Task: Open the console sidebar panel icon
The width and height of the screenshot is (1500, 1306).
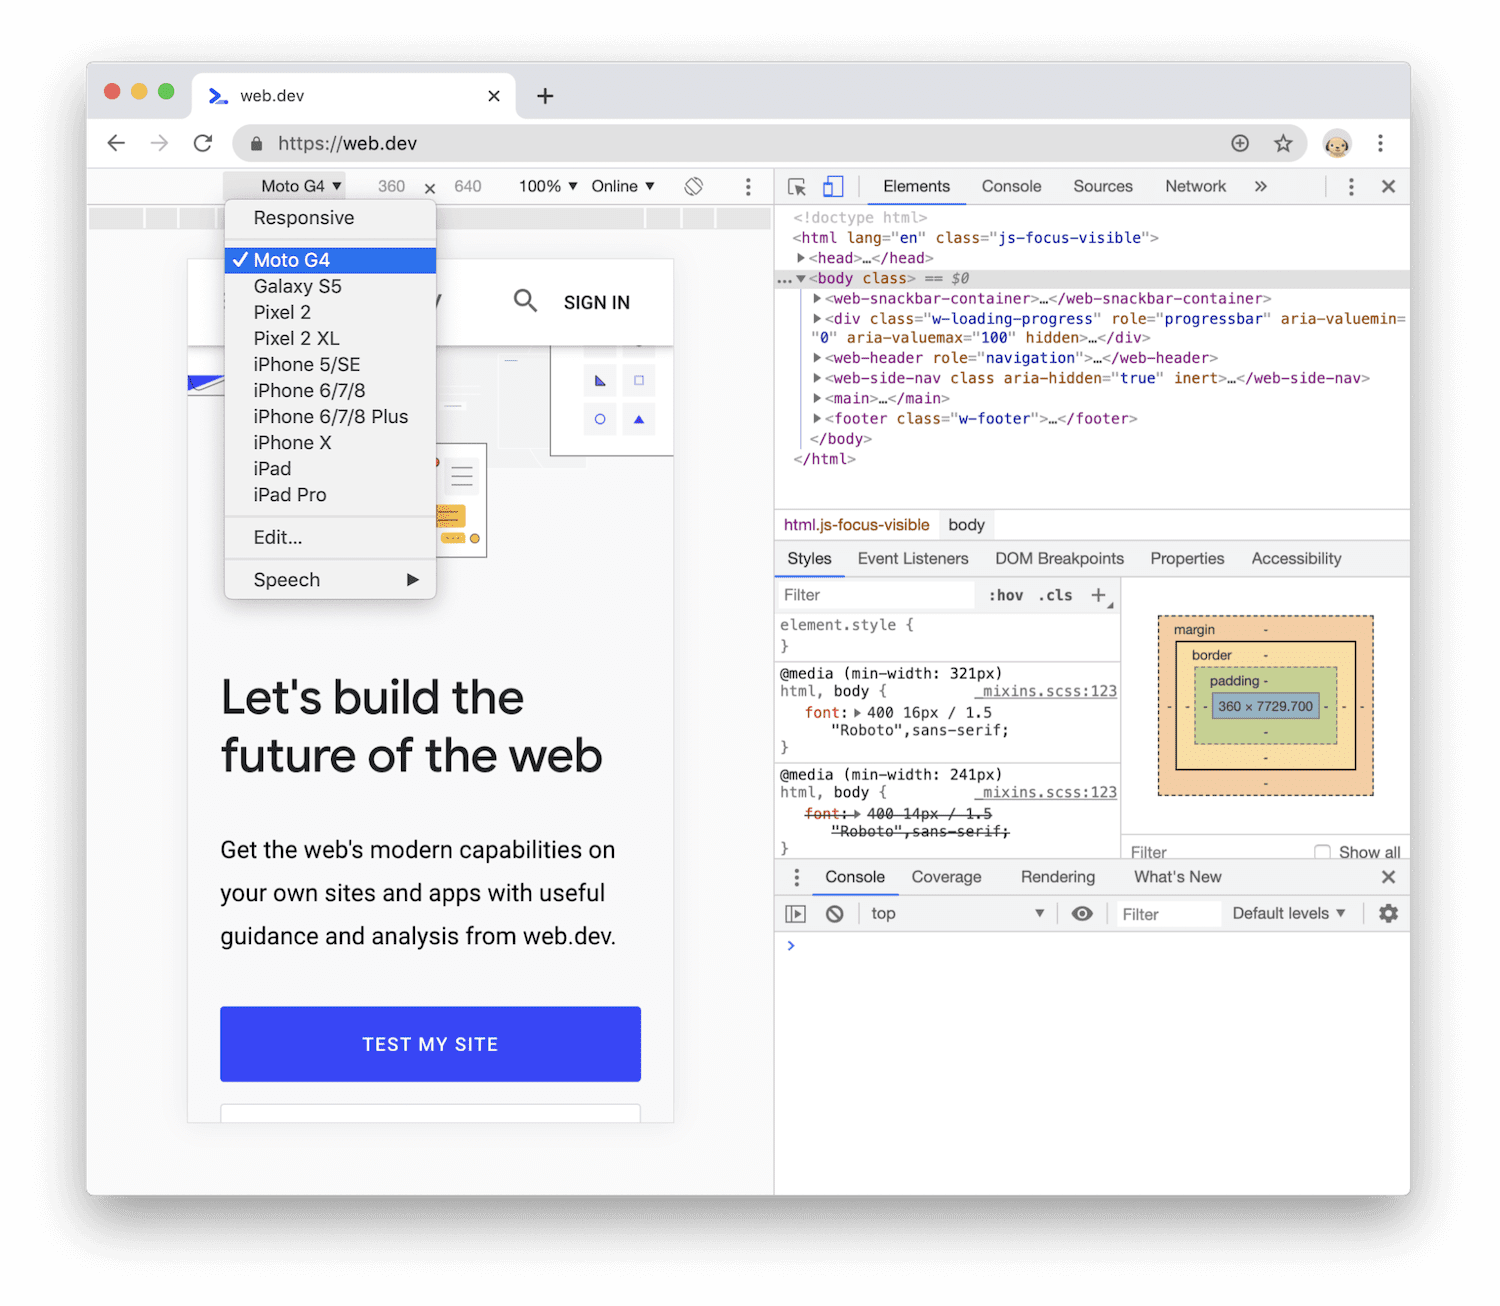Action: point(796,913)
